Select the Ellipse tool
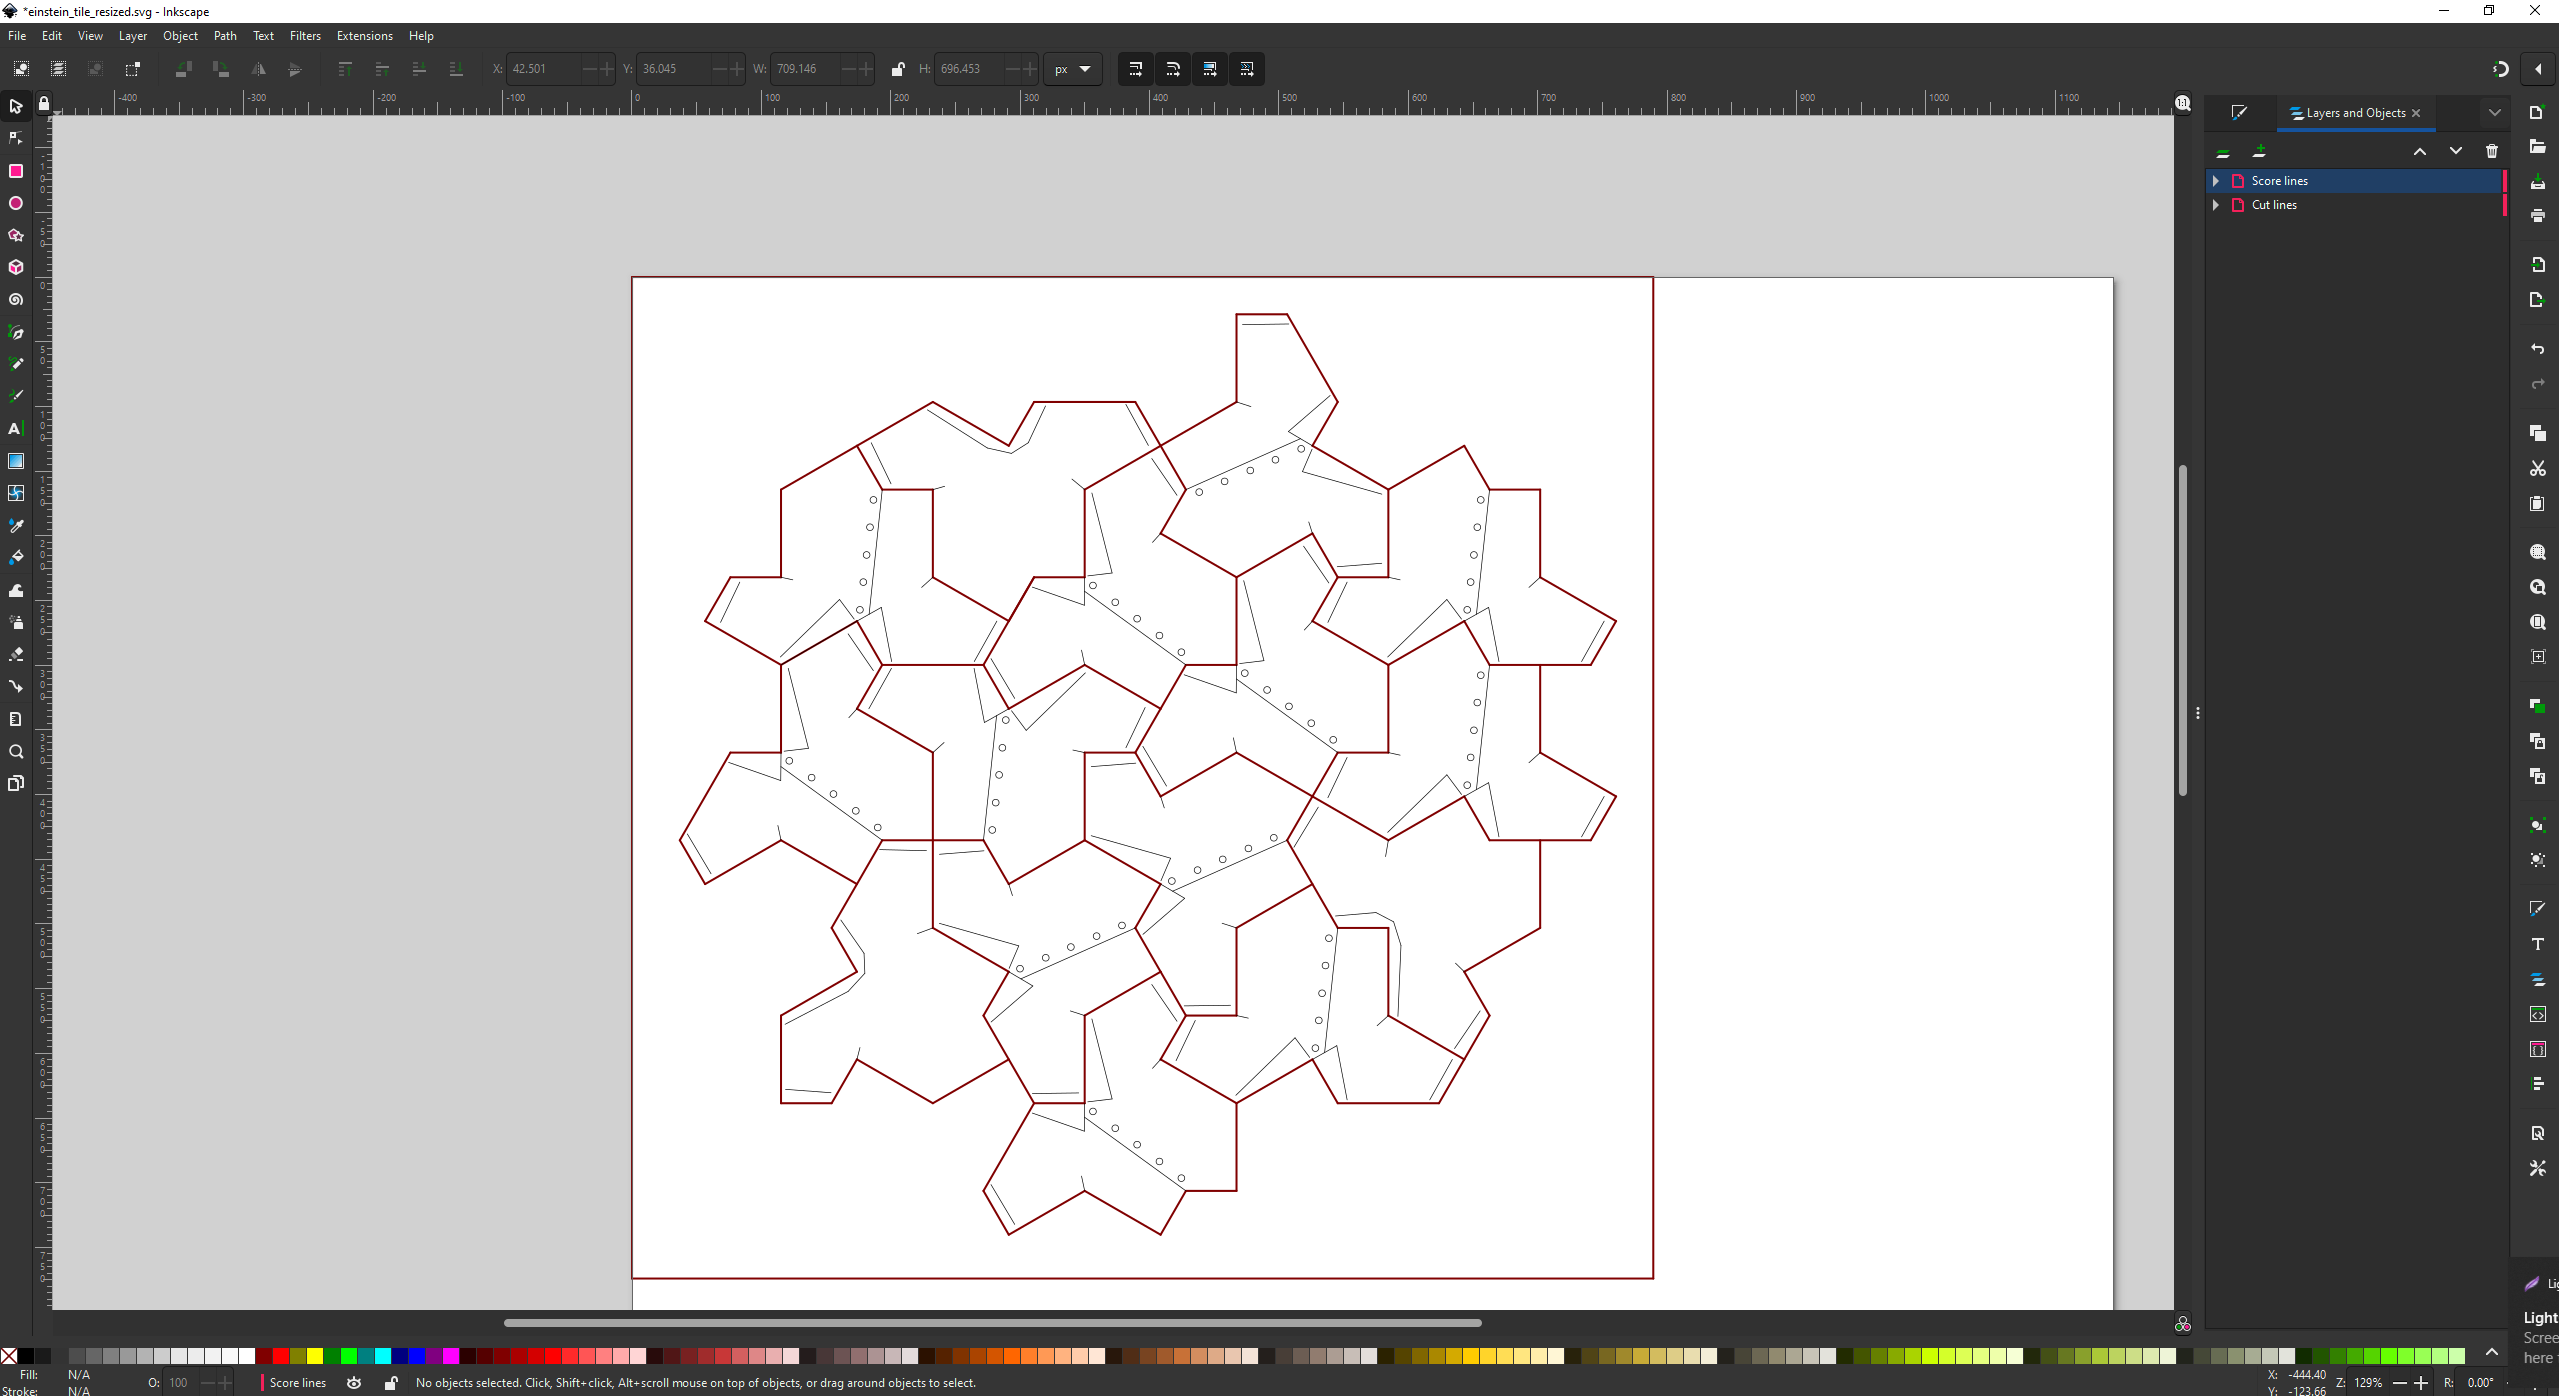Viewport: 2559px width, 1396px height. 15,203
